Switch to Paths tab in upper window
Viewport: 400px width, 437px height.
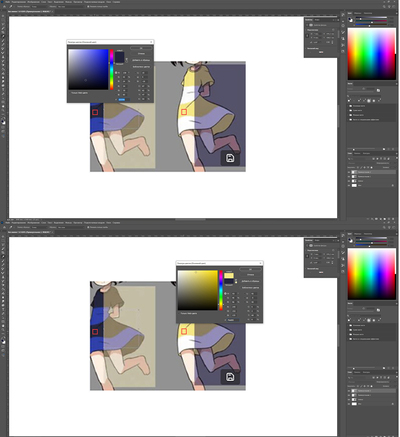point(366,153)
